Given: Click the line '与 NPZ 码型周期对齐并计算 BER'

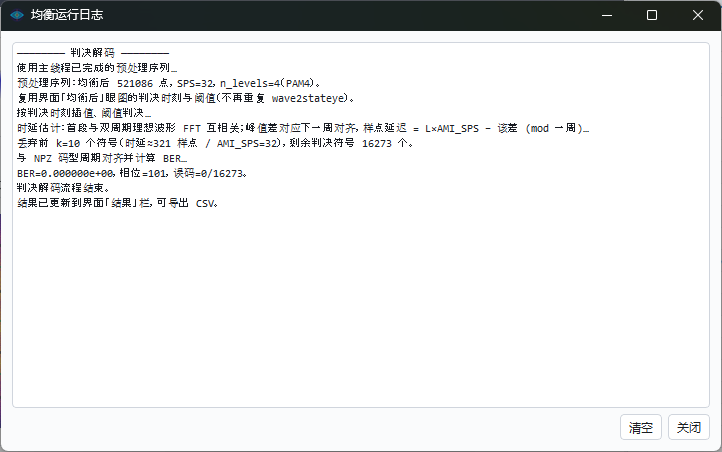Looking at the screenshot, I should click(x=102, y=158).
